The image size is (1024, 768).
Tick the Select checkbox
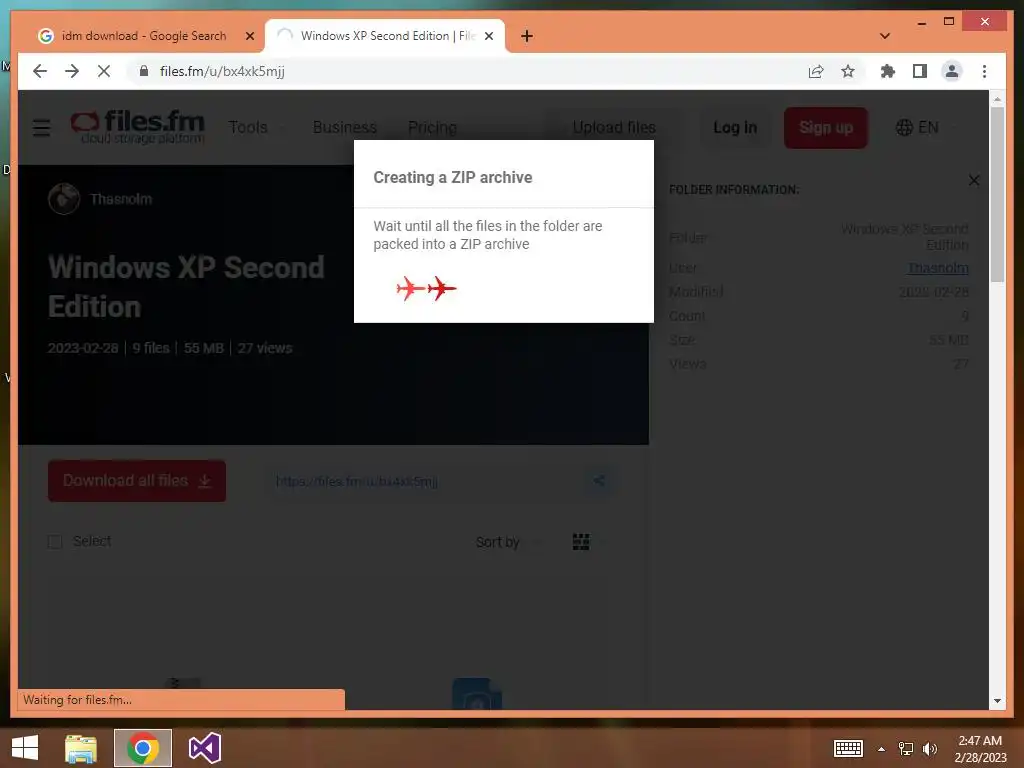pyautogui.click(x=55, y=541)
